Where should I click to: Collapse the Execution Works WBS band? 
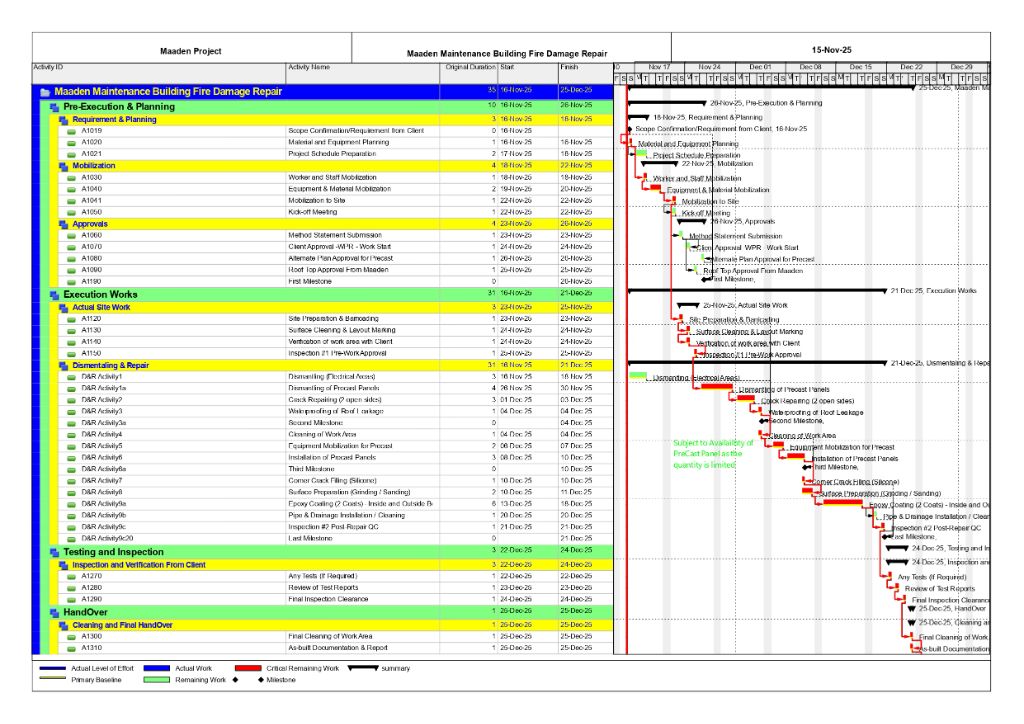55,295
